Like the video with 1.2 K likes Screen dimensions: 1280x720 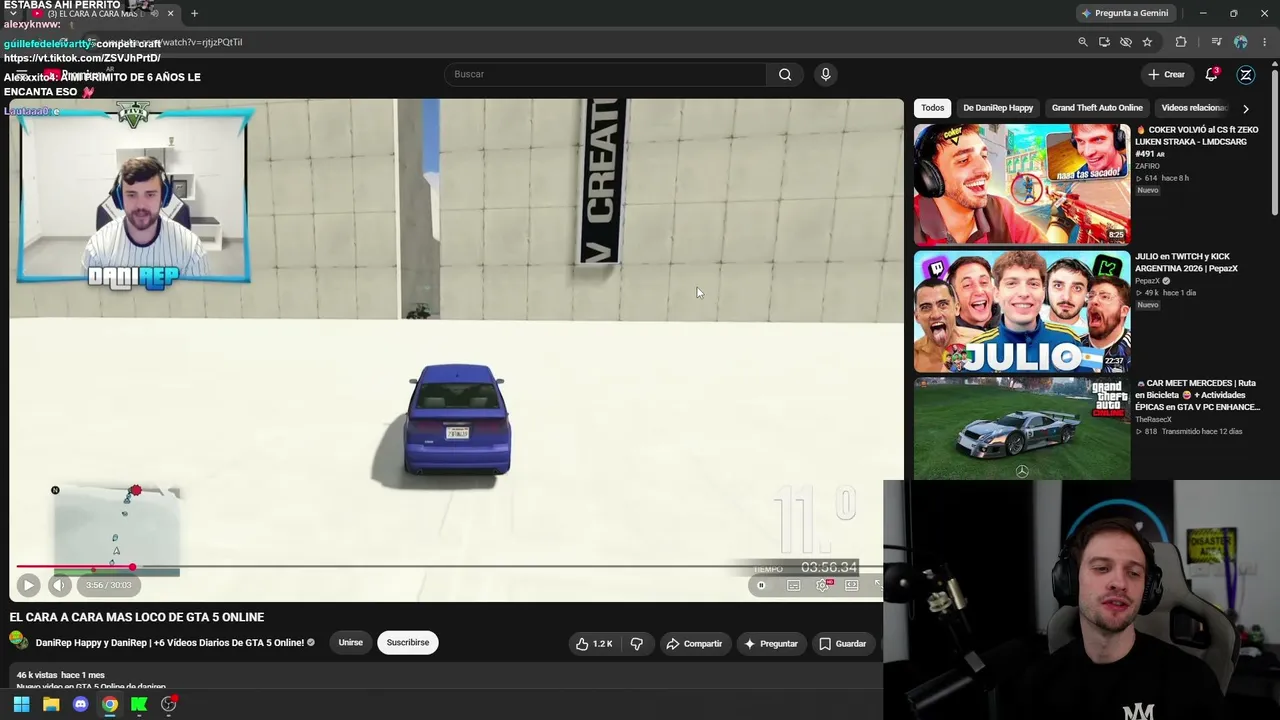click(595, 644)
